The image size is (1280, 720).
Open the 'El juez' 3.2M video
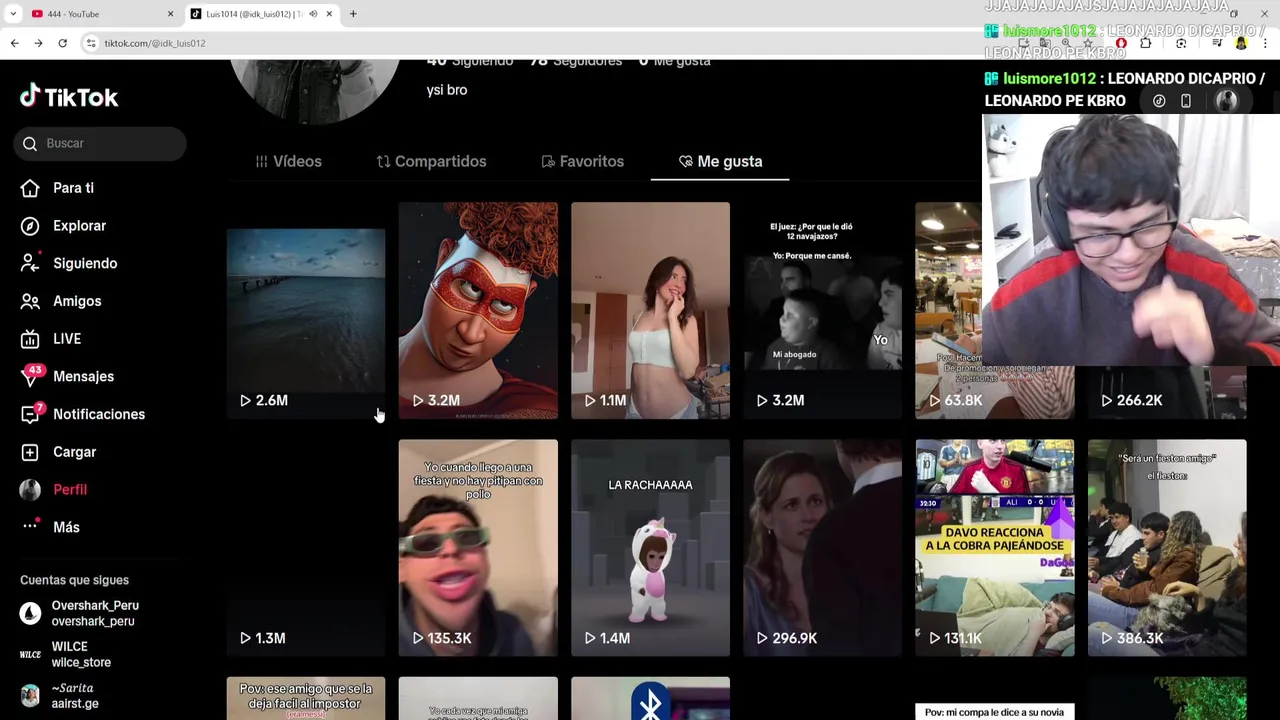pos(822,310)
